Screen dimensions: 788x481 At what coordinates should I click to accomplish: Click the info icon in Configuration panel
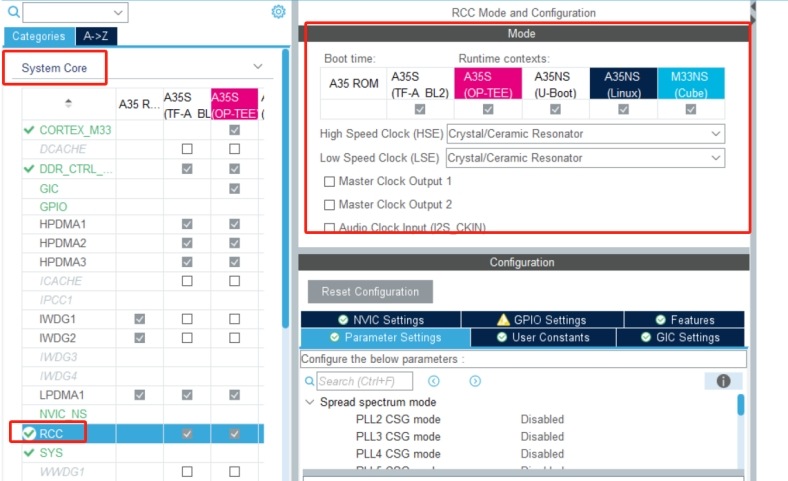723,381
